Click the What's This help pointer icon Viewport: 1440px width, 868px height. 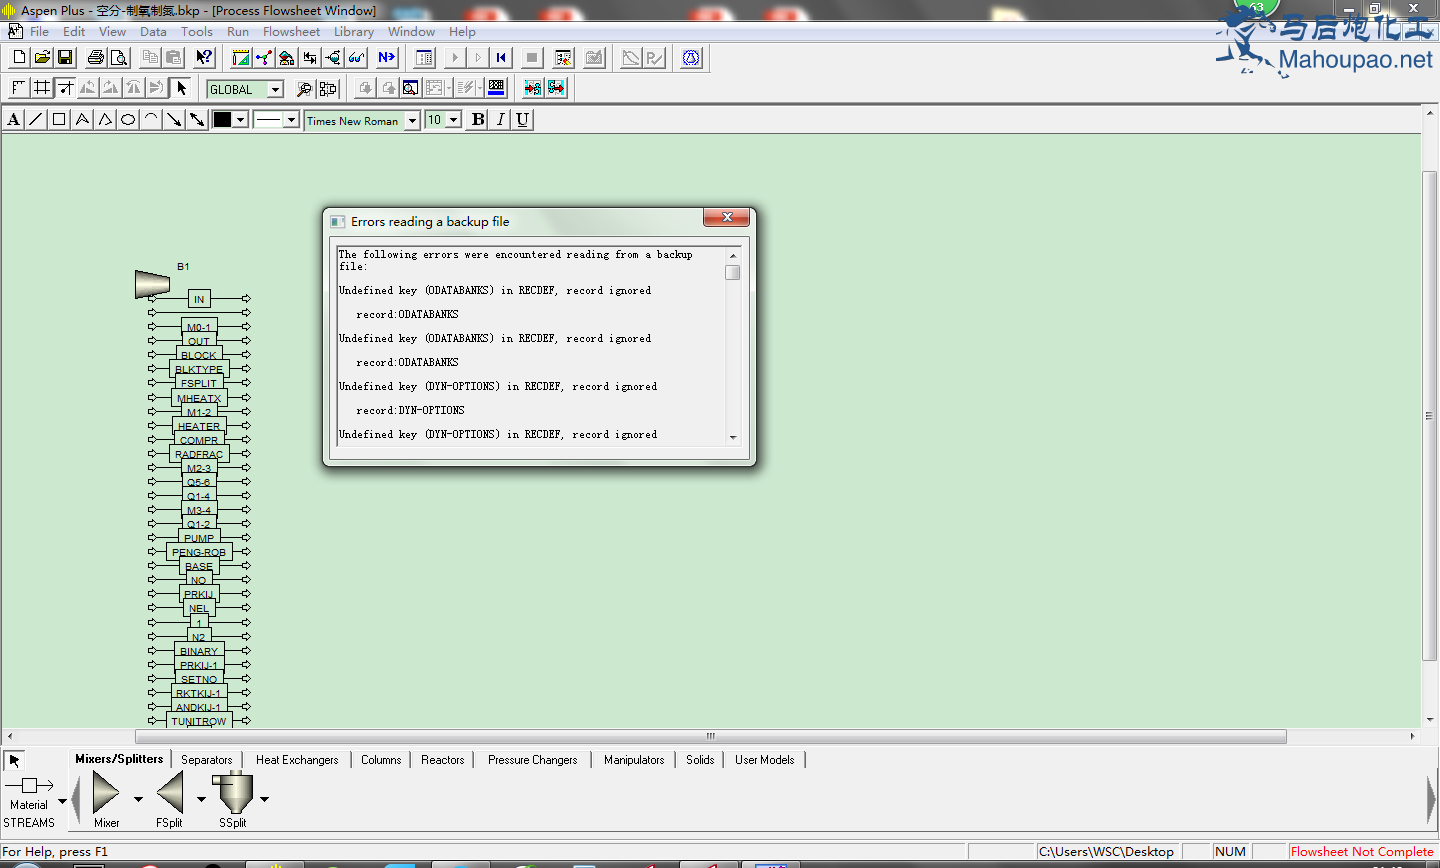pos(204,58)
